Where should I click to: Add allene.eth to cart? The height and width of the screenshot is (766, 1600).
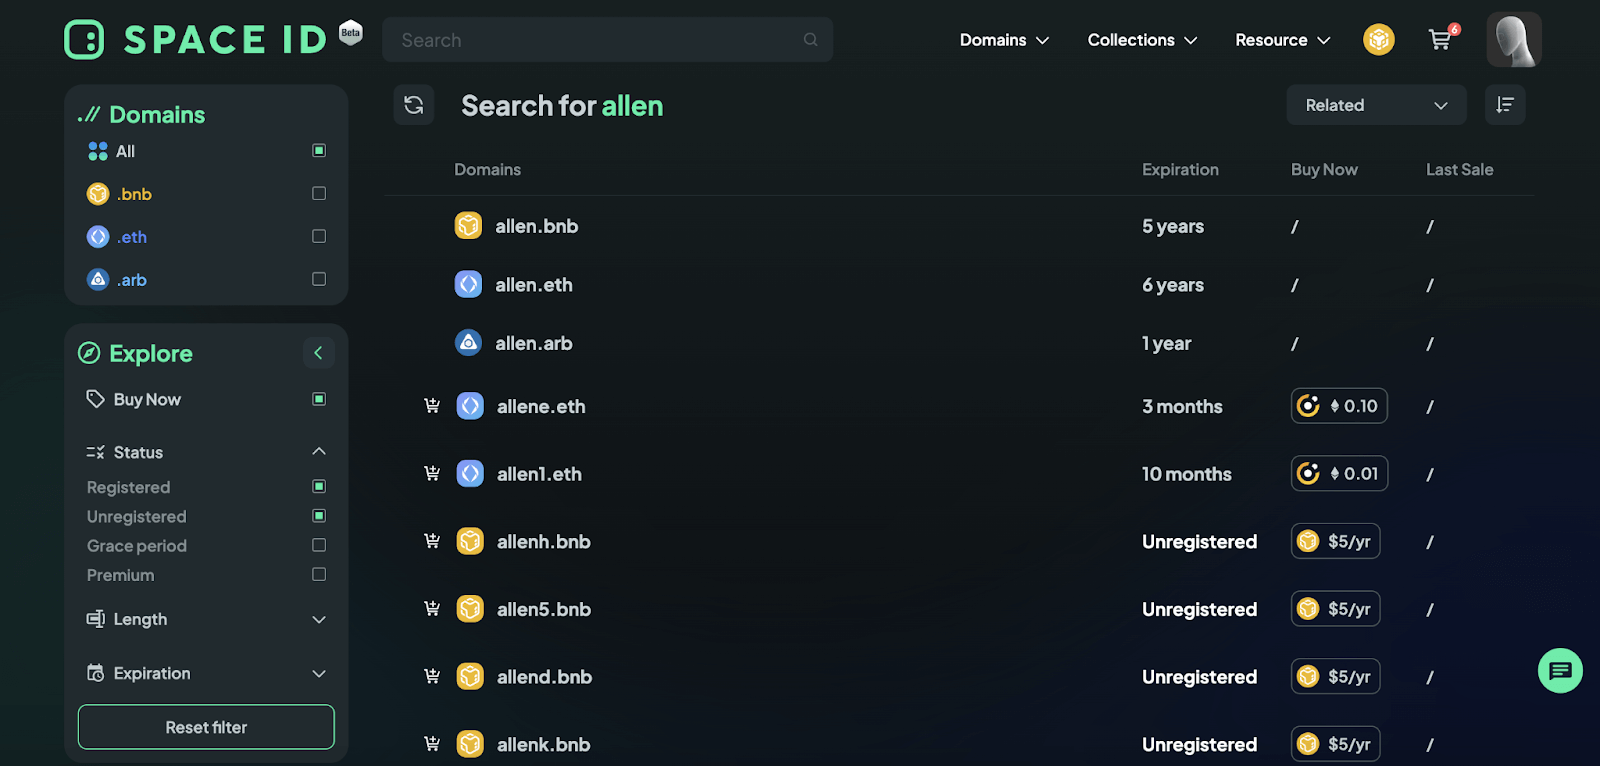pos(432,406)
